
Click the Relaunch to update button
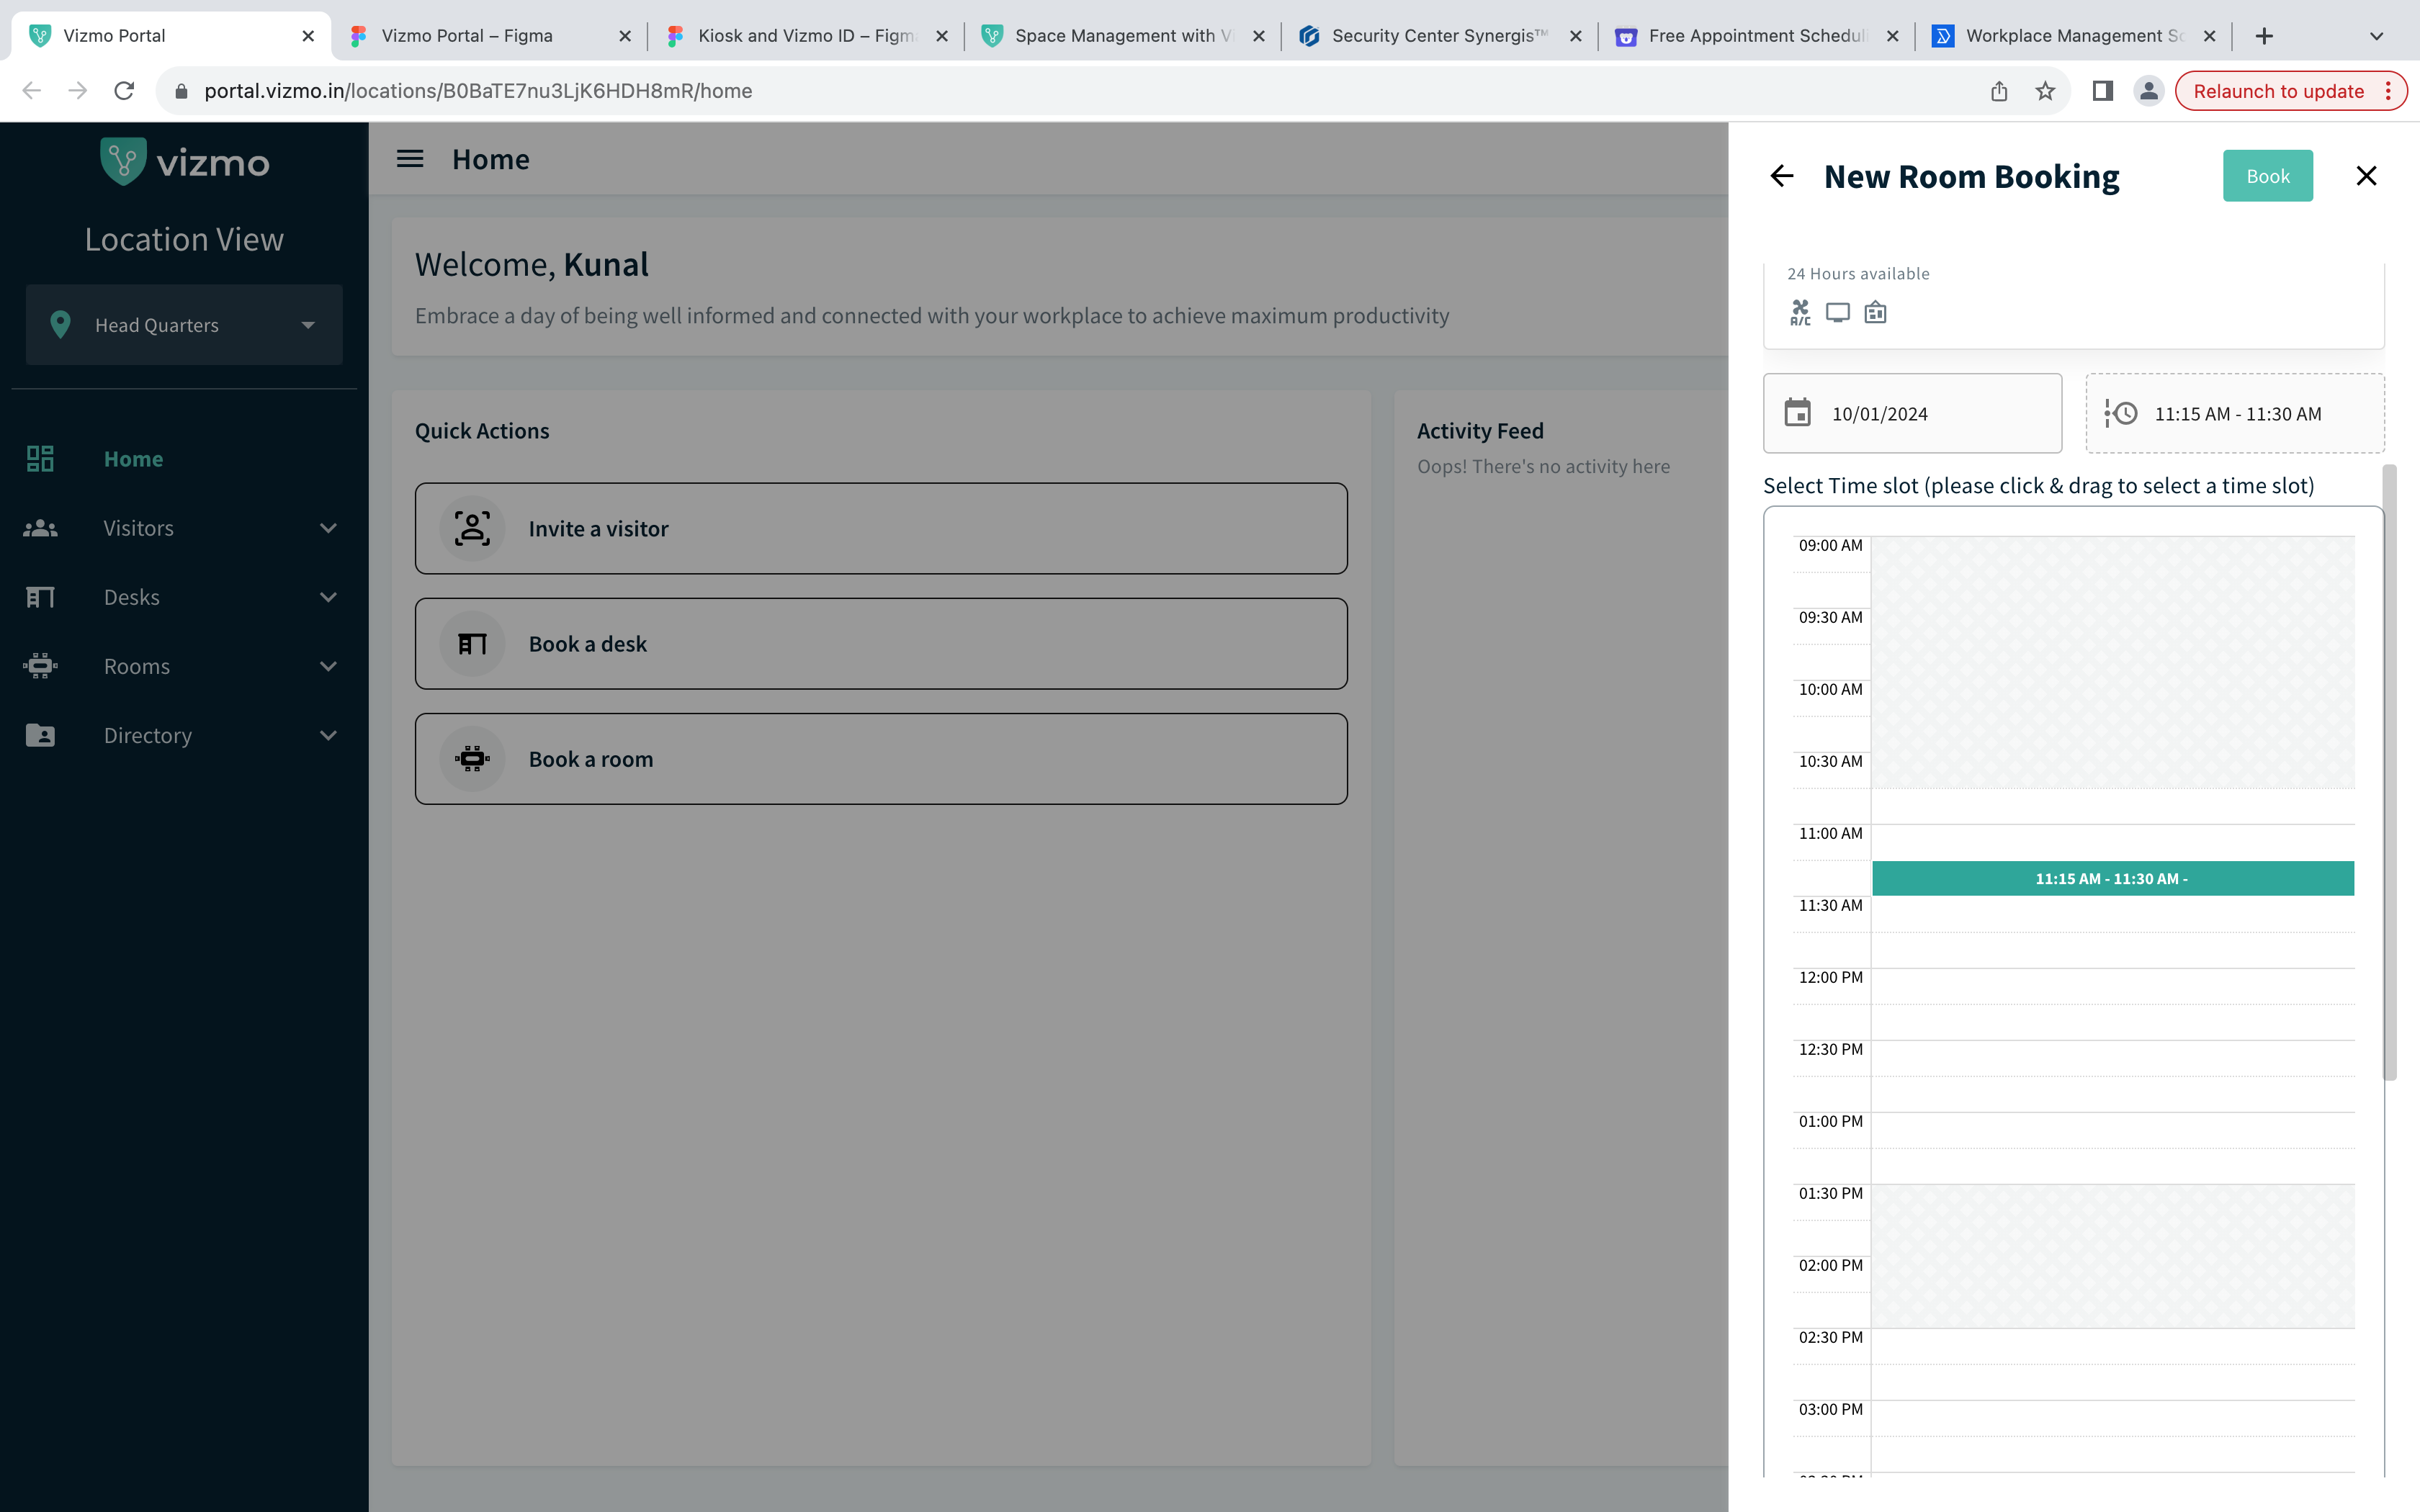point(2278,91)
